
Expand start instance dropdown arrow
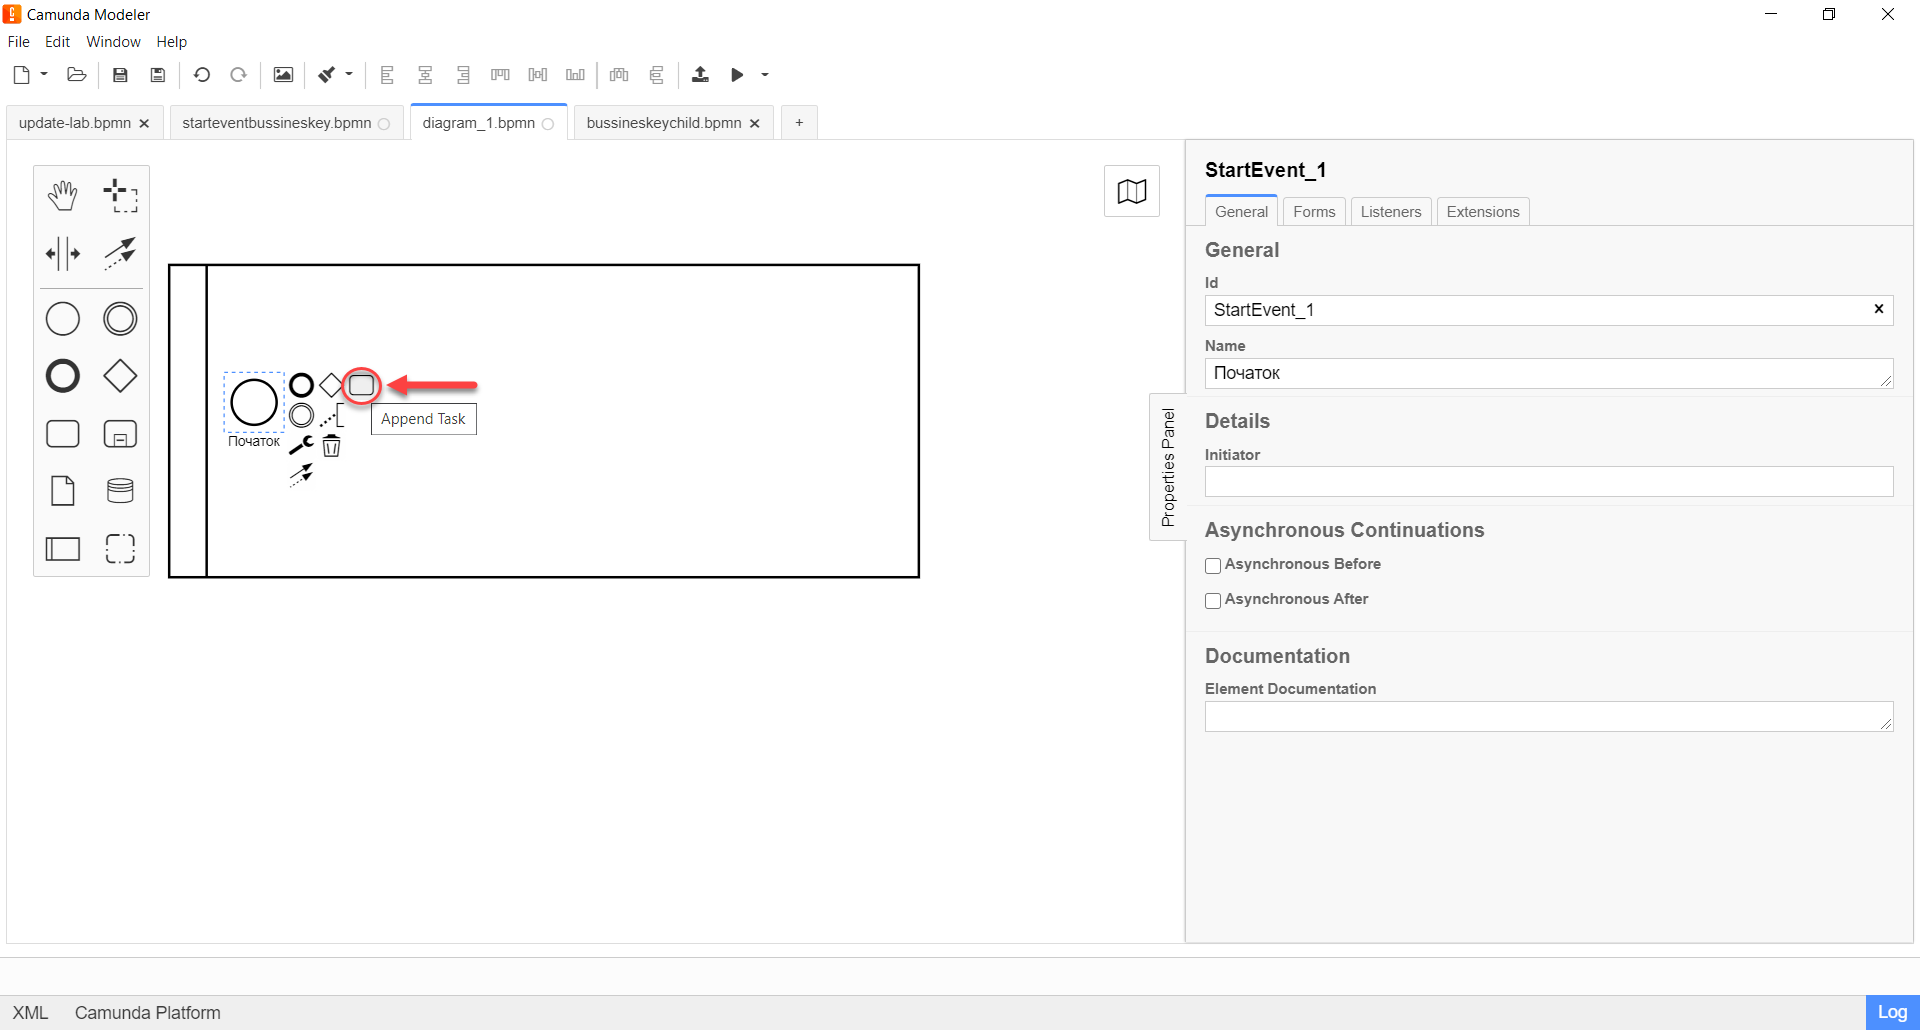point(765,74)
